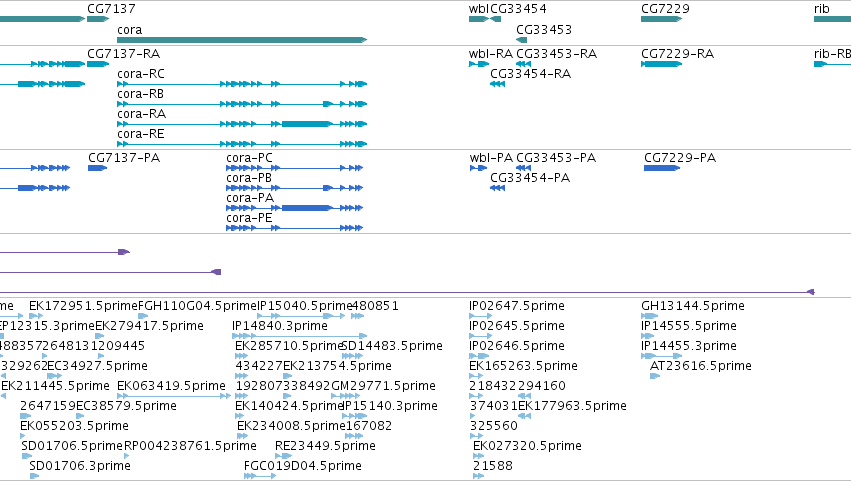Open EST EK234008.5prime label
Viewport: 851px width, 481px height.
[x=291, y=427]
